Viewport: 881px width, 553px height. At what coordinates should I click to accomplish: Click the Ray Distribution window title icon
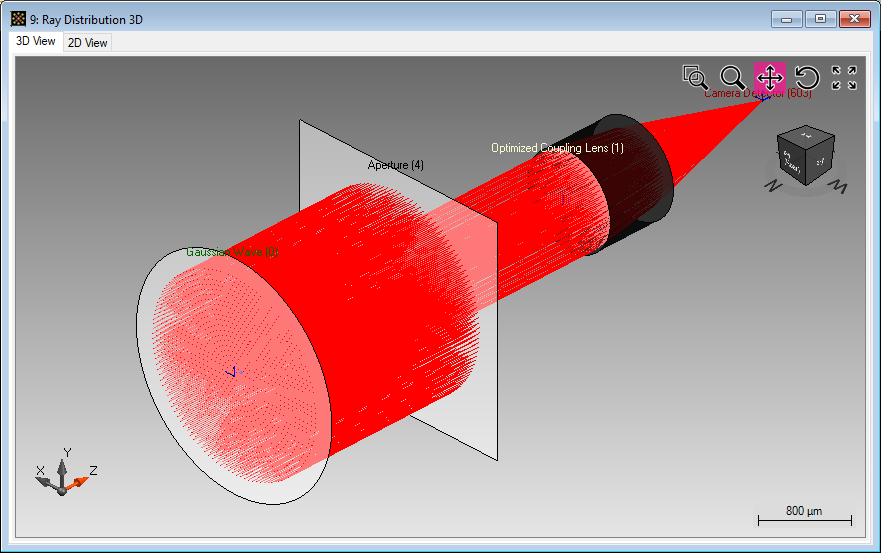pyautogui.click(x=18, y=19)
